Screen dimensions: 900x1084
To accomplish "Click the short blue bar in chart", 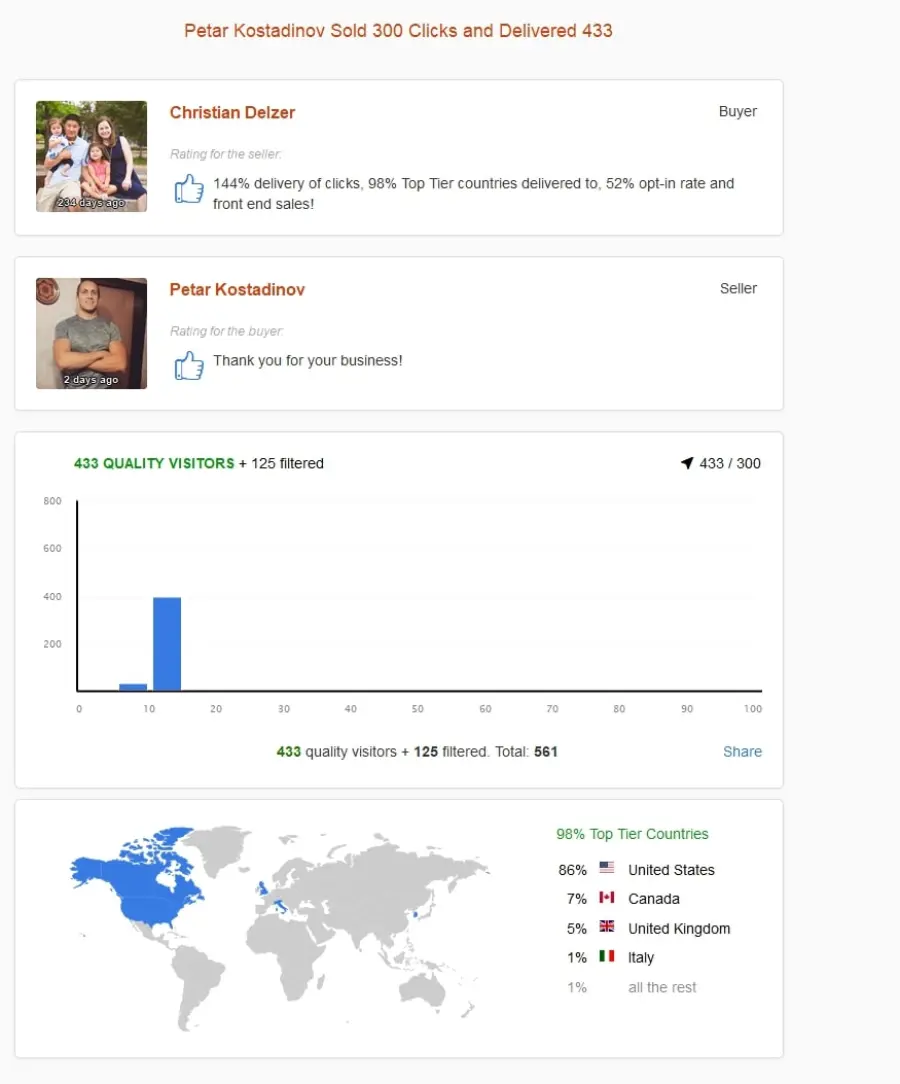I will pos(133,686).
